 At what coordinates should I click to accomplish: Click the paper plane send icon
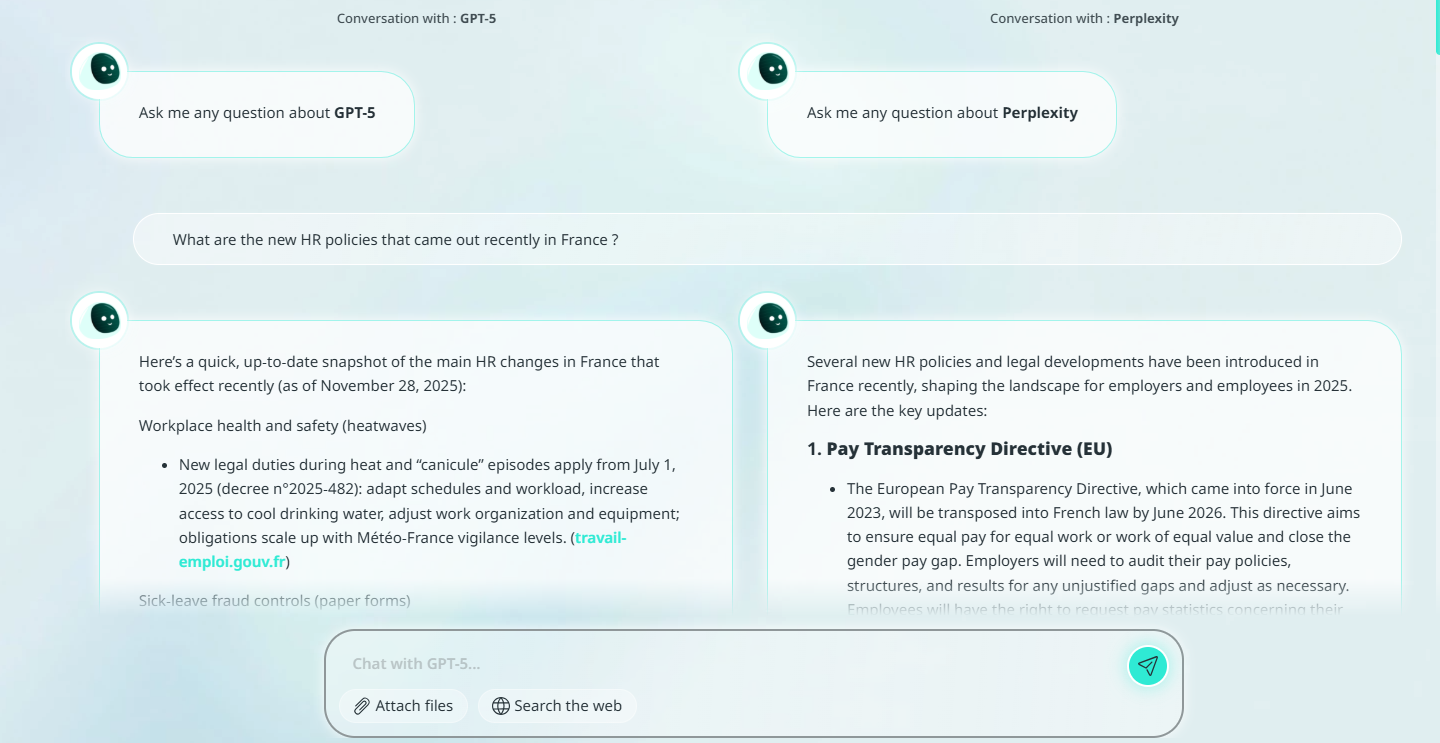pos(1148,666)
